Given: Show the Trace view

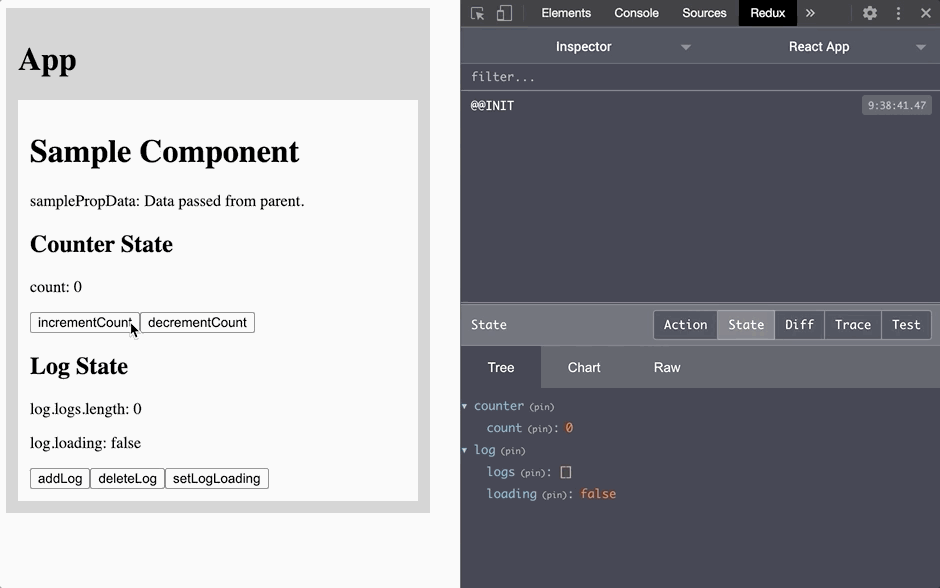Looking at the screenshot, I should 852,325.
